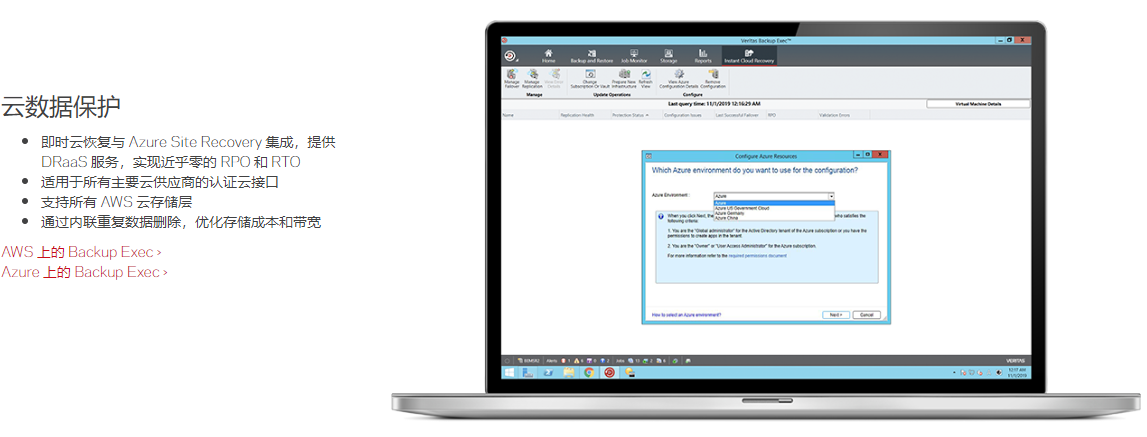Click the RPO column header

coord(791,115)
